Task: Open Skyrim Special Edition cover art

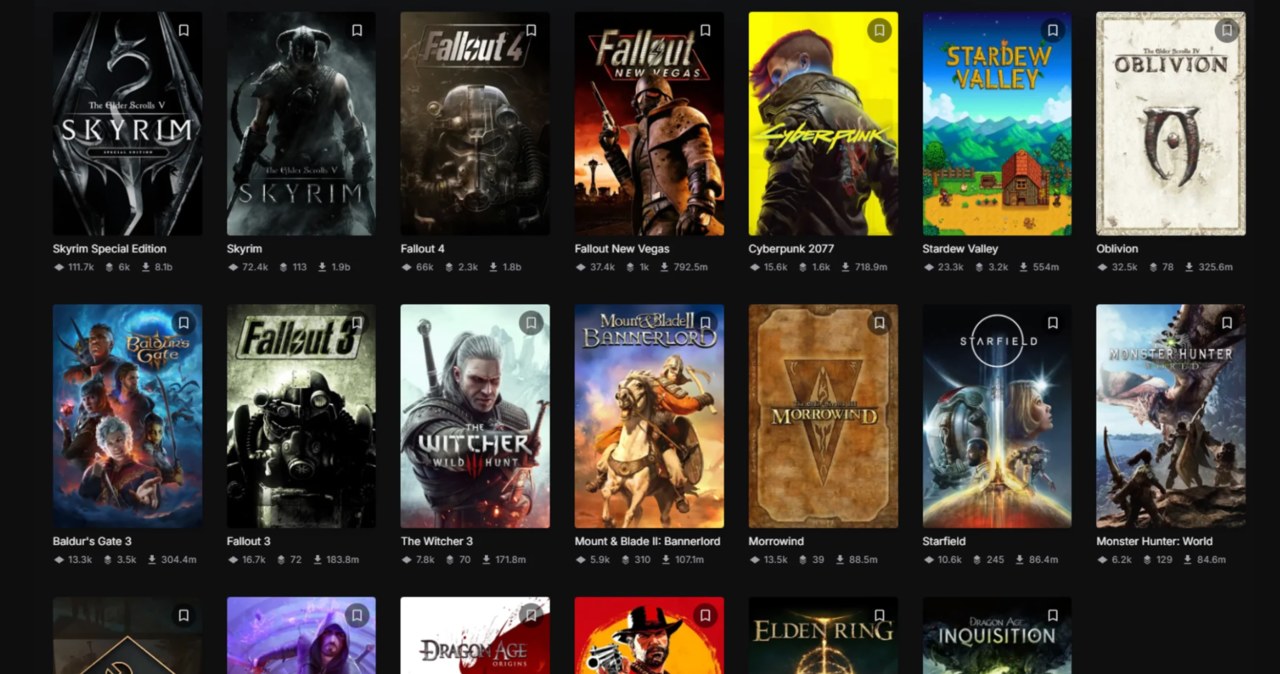Action: tap(127, 124)
